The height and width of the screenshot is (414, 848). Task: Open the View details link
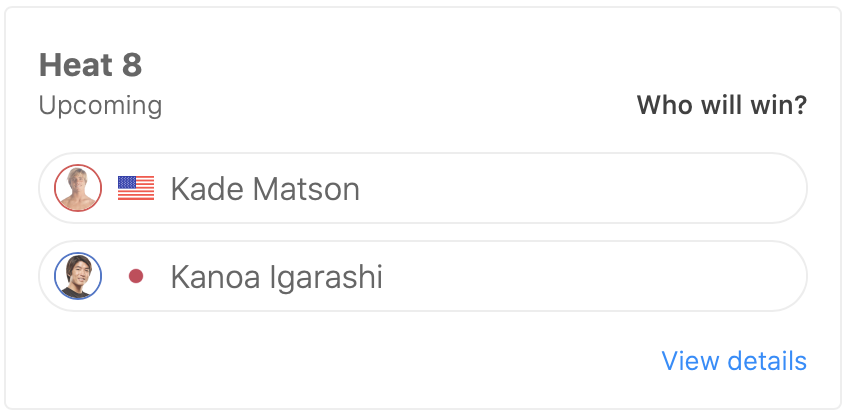click(x=734, y=361)
